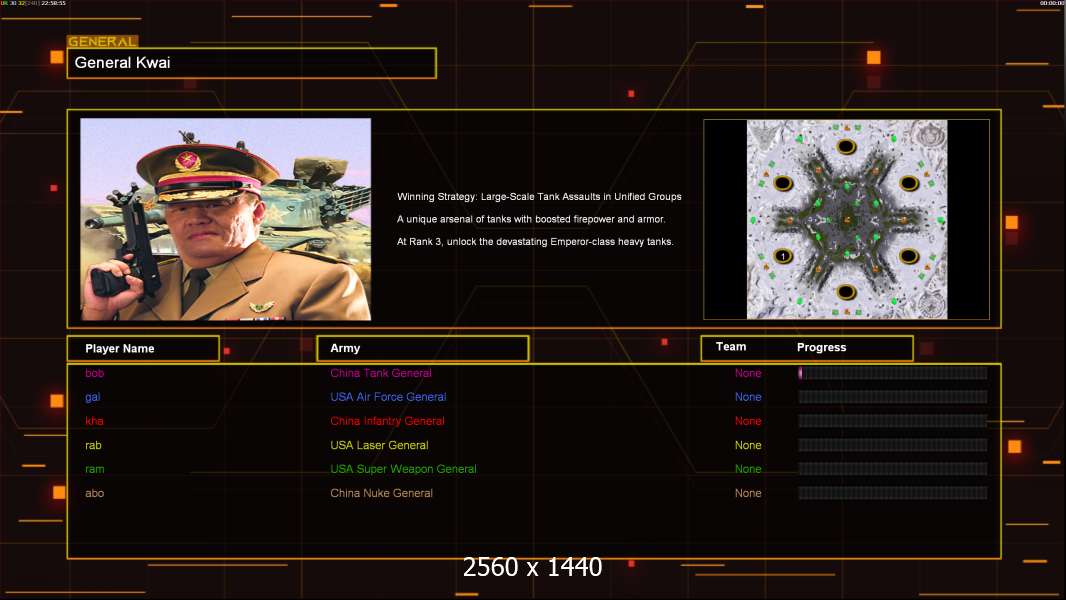The width and height of the screenshot is (1066, 600).
Task: Click rab's team value None
Action: coord(748,445)
